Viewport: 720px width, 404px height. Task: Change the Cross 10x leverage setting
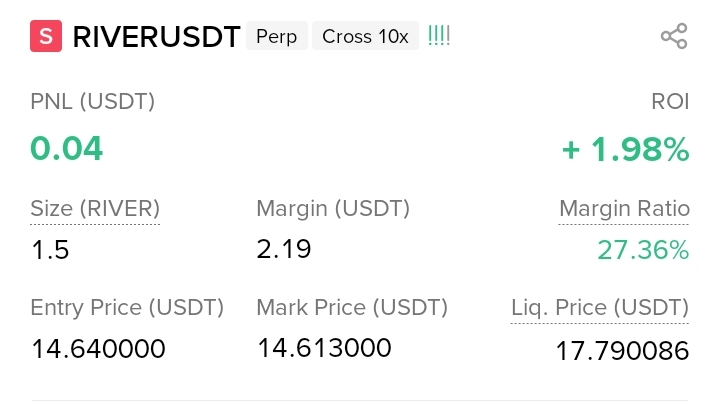pyautogui.click(x=366, y=36)
